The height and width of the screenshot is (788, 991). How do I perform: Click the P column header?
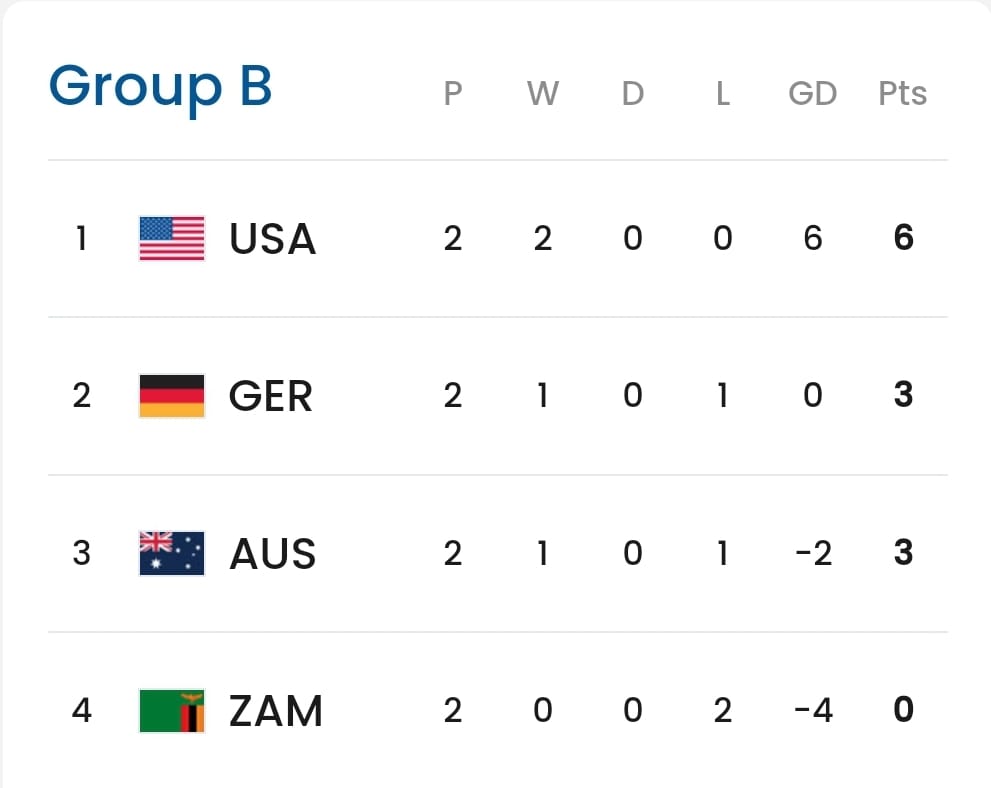coord(453,94)
